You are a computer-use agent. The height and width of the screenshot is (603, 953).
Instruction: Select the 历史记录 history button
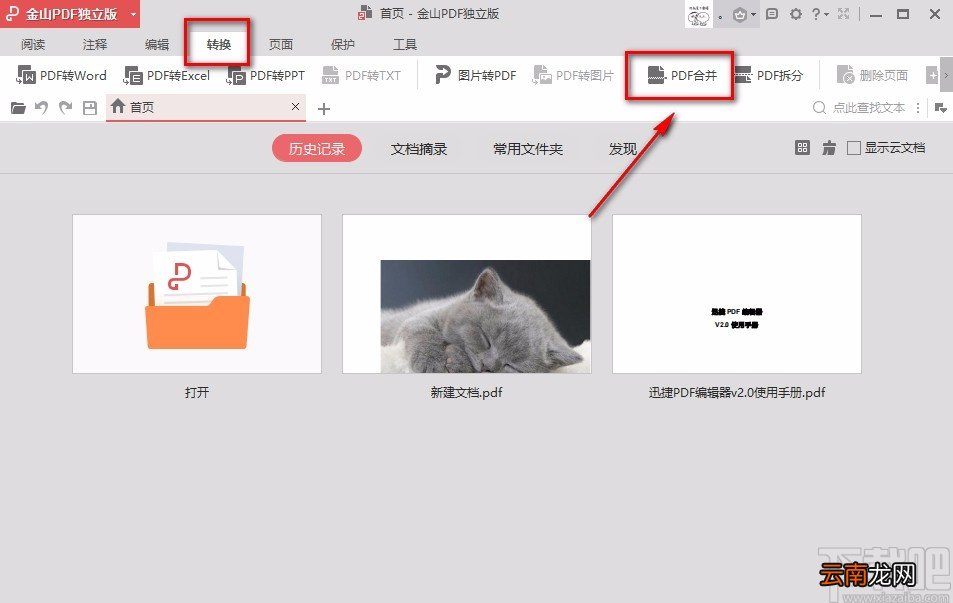(x=317, y=149)
